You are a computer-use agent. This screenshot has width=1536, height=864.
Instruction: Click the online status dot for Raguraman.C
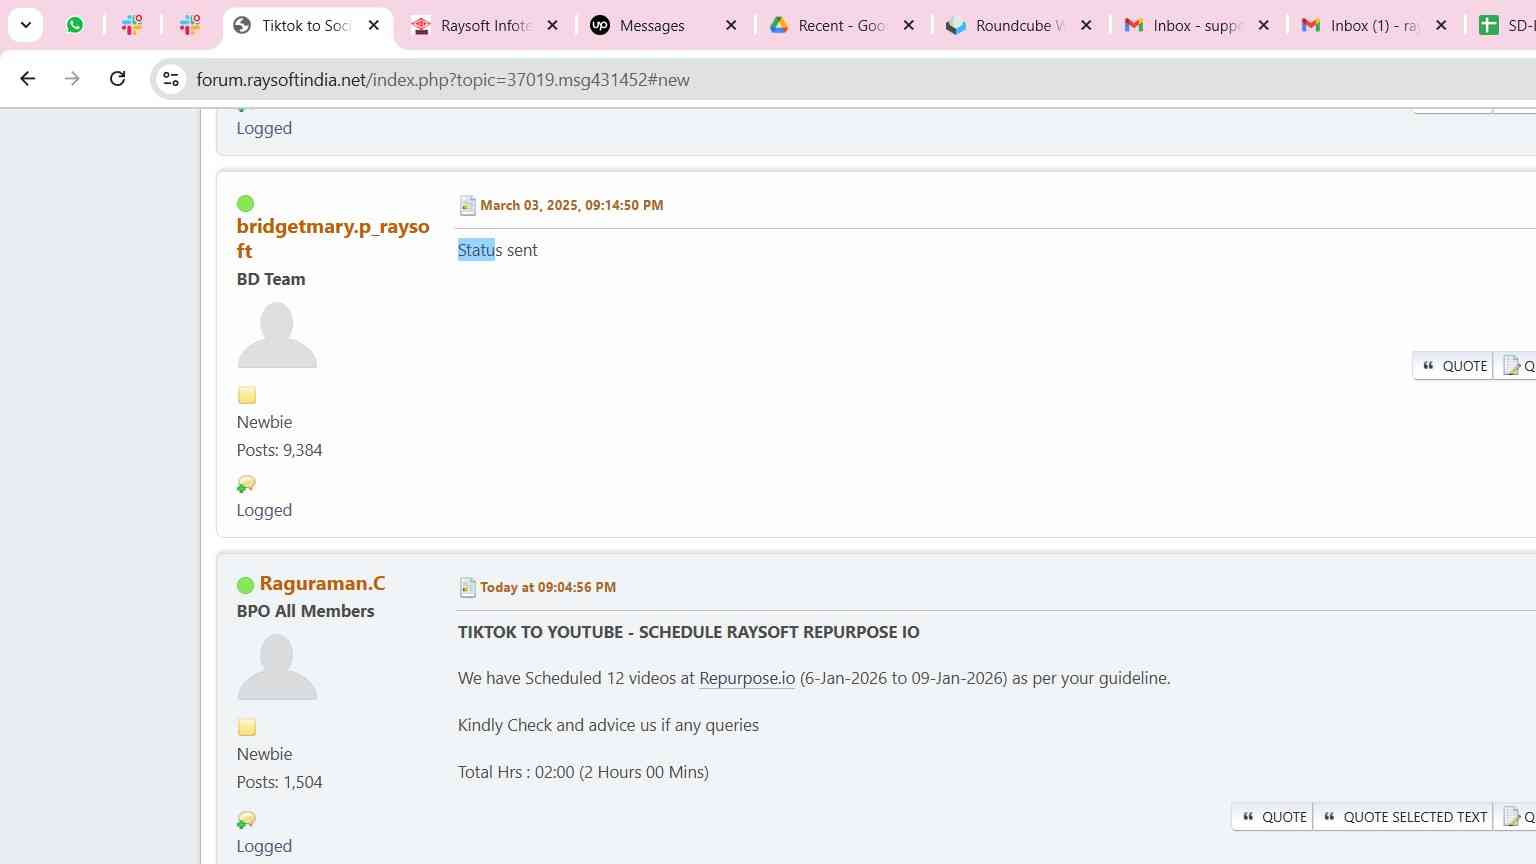point(245,585)
